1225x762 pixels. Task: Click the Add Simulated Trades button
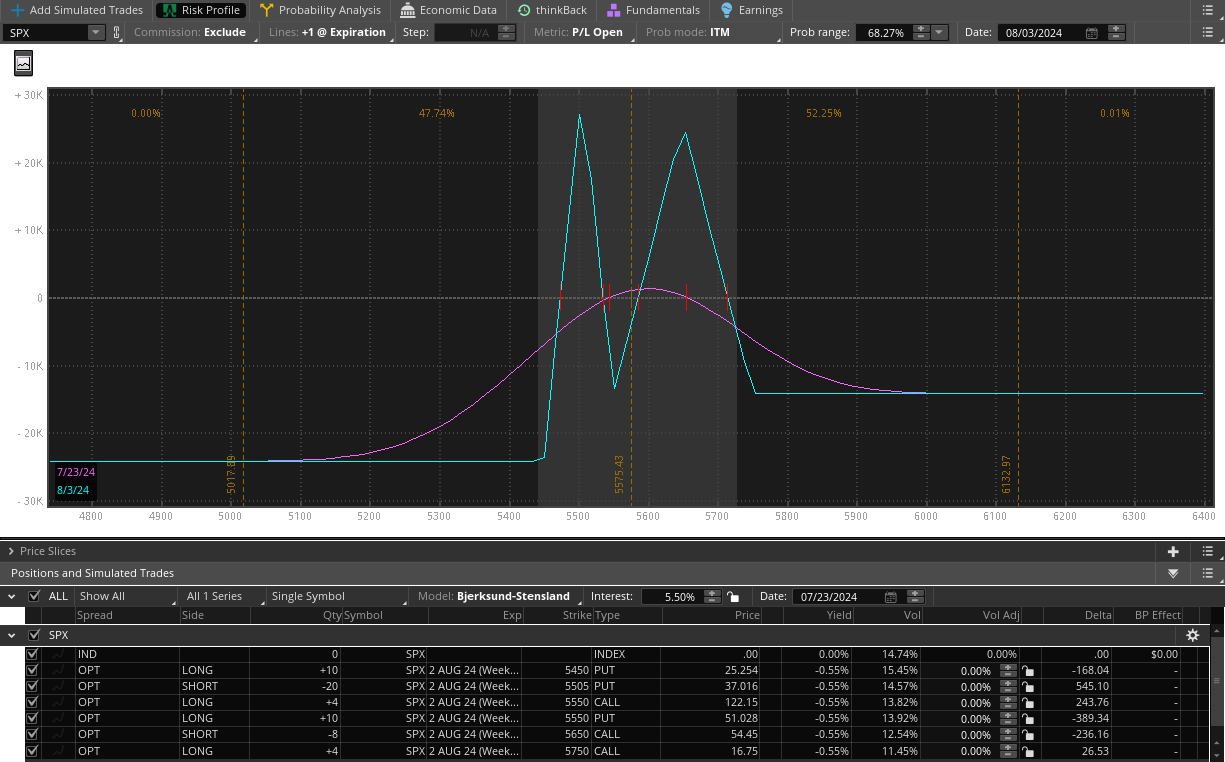(x=77, y=10)
